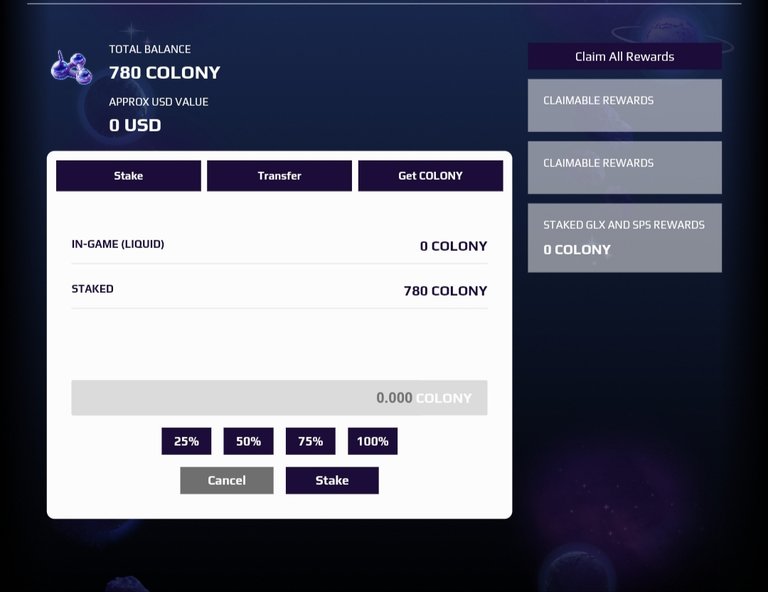Click Claim All Rewards button

pyautogui.click(x=624, y=56)
